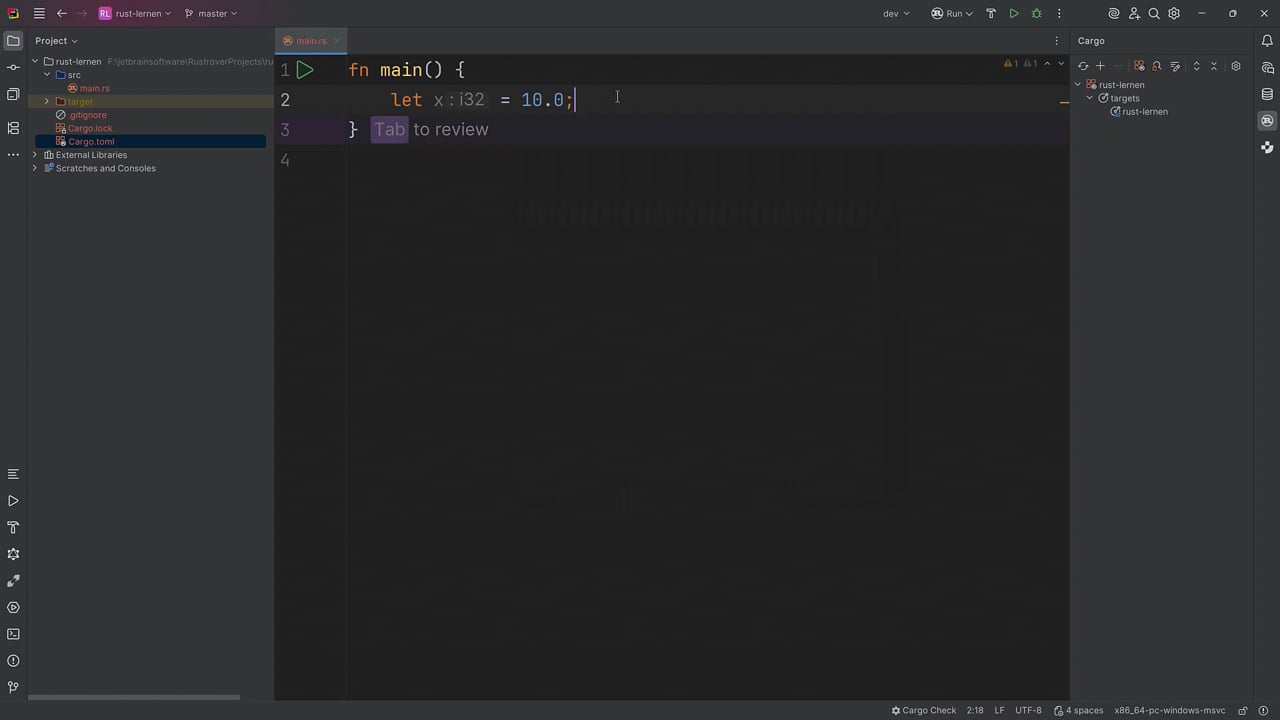Toggle the Project tool window folder icon
This screenshot has width=1280, height=720.
point(13,41)
